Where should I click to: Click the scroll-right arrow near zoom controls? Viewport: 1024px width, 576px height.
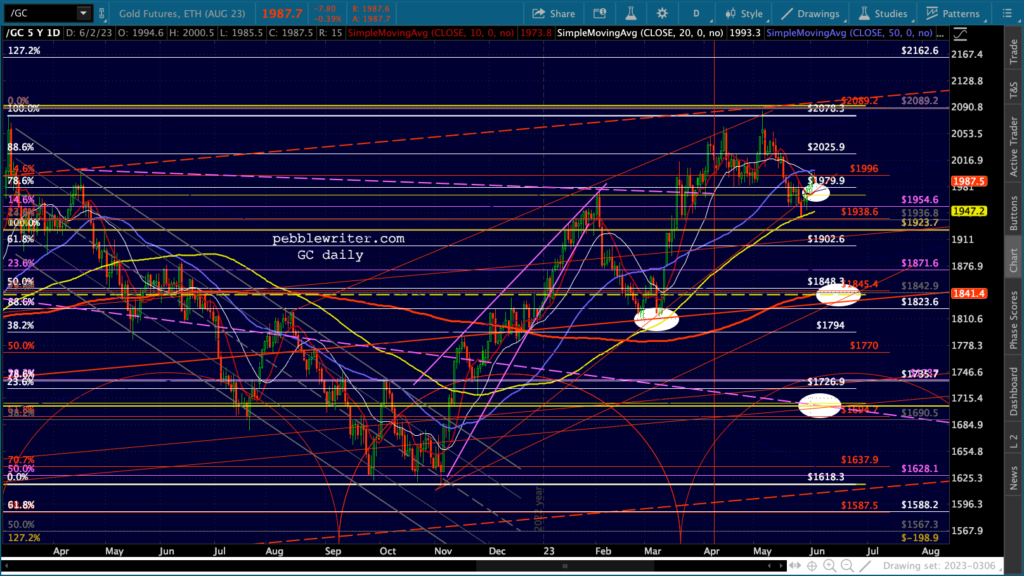point(782,566)
